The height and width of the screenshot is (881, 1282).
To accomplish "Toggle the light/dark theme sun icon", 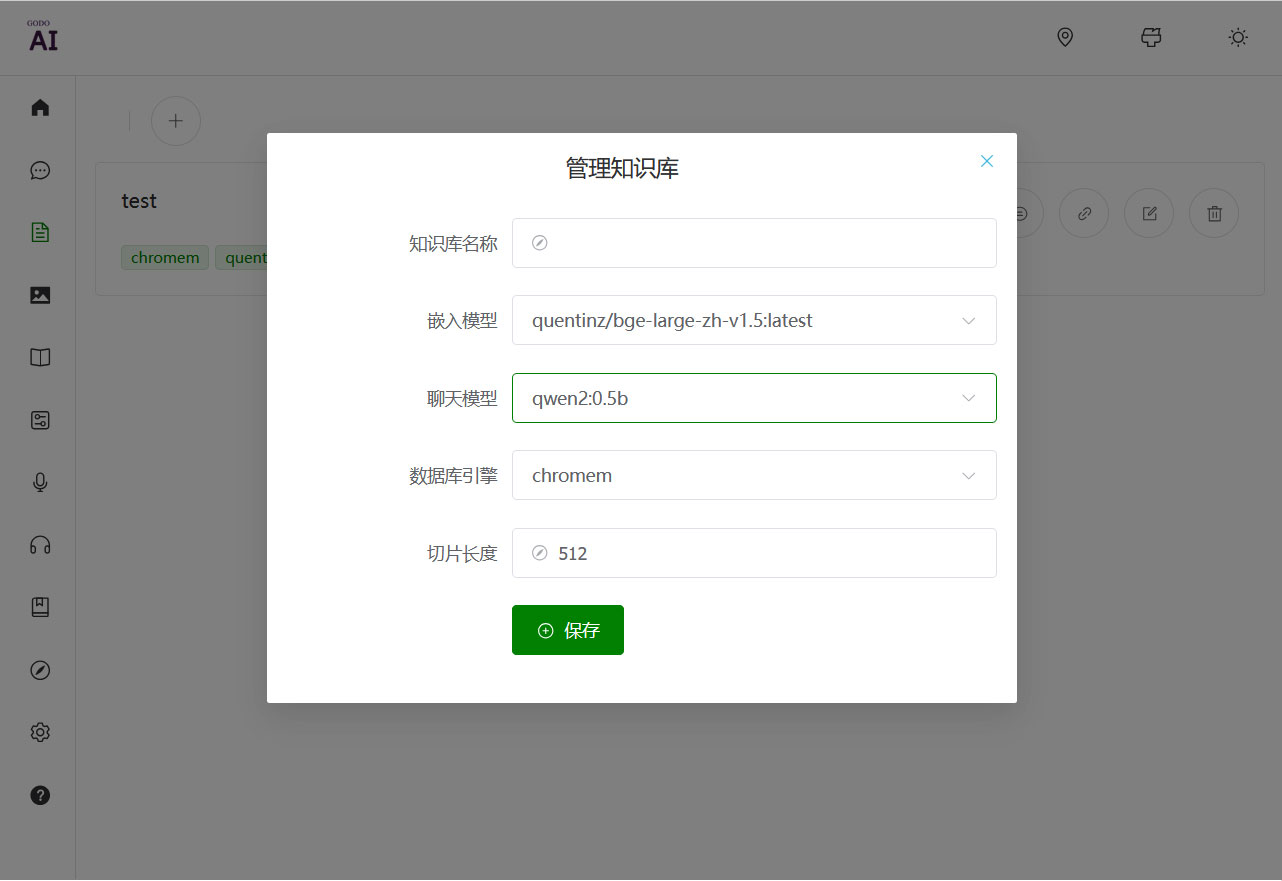I will point(1238,38).
